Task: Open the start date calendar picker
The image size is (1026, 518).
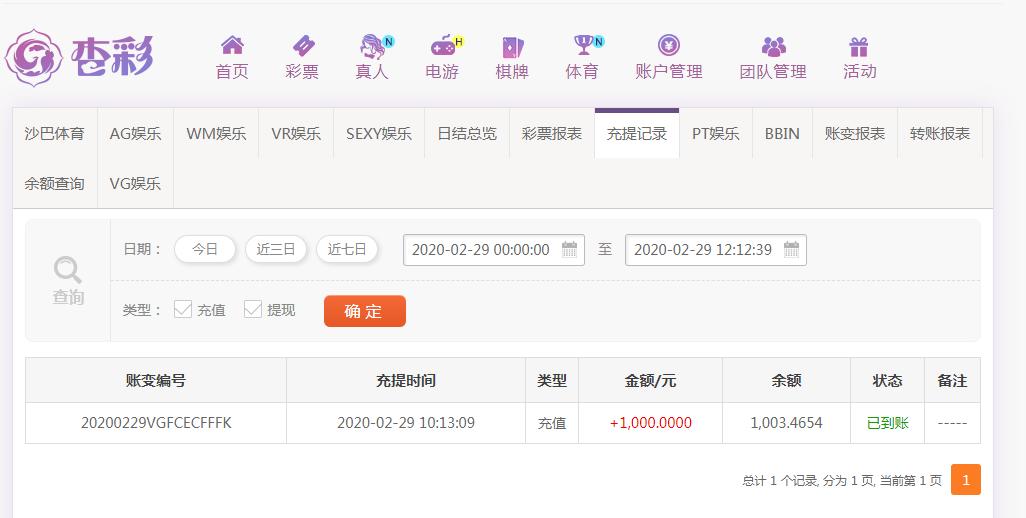Action: pyautogui.click(x=569, y=249)
